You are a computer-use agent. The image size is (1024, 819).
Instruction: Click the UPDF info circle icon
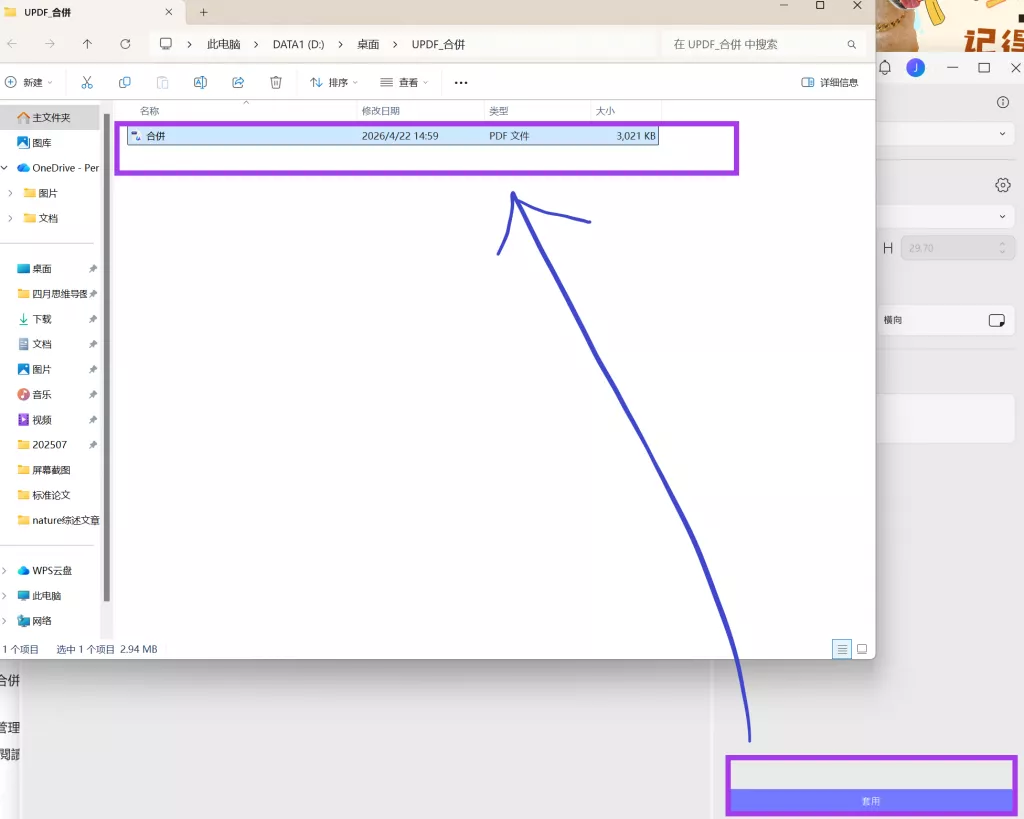coord(1003,102)
